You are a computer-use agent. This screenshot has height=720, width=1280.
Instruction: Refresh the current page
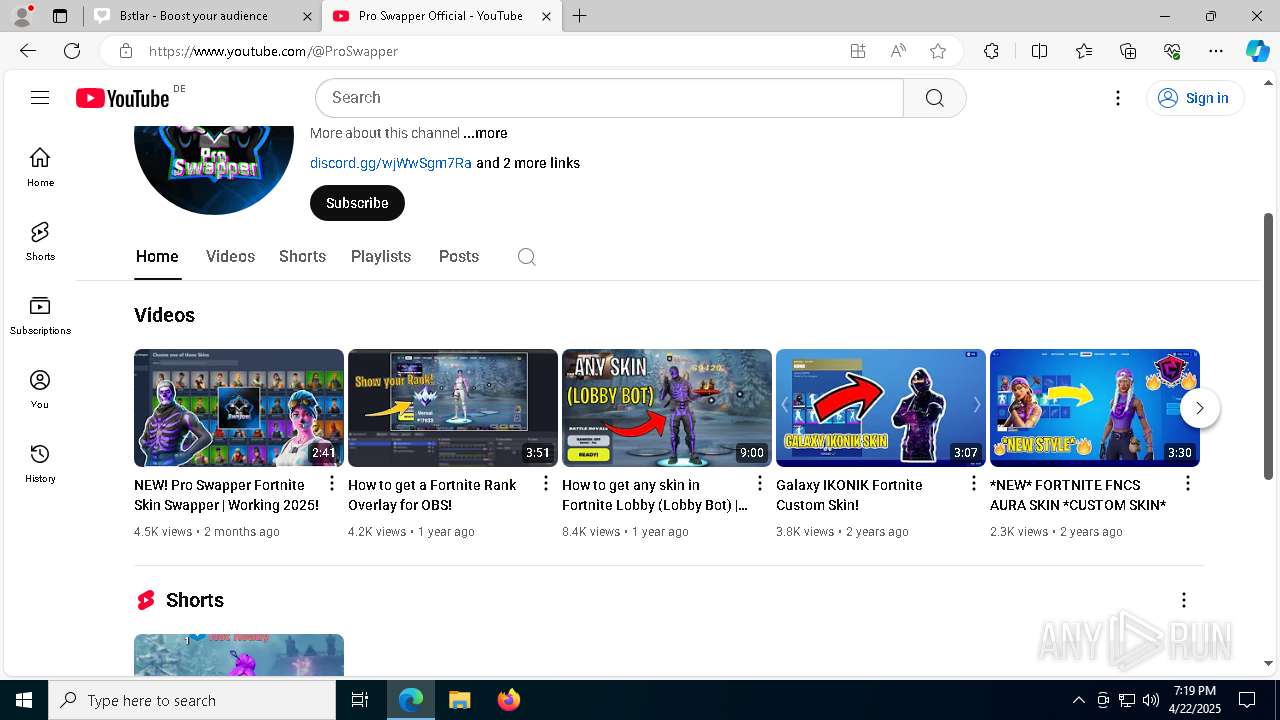[x=72, y=51]
